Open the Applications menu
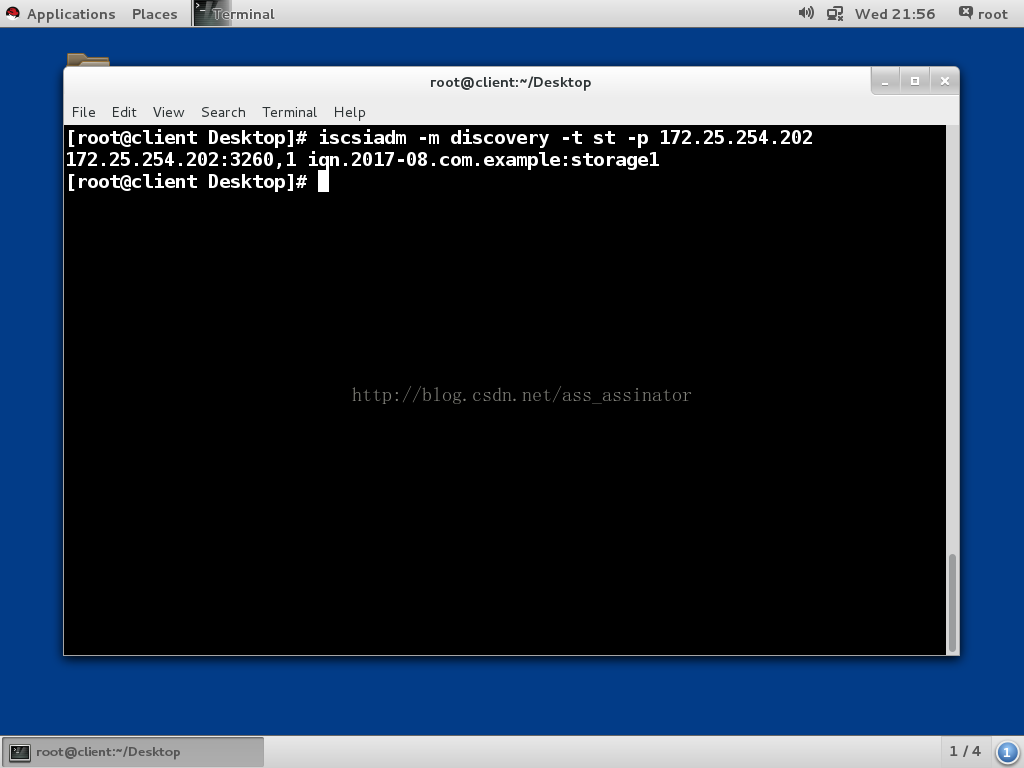 pyautogui.click(x=71, y=14)
